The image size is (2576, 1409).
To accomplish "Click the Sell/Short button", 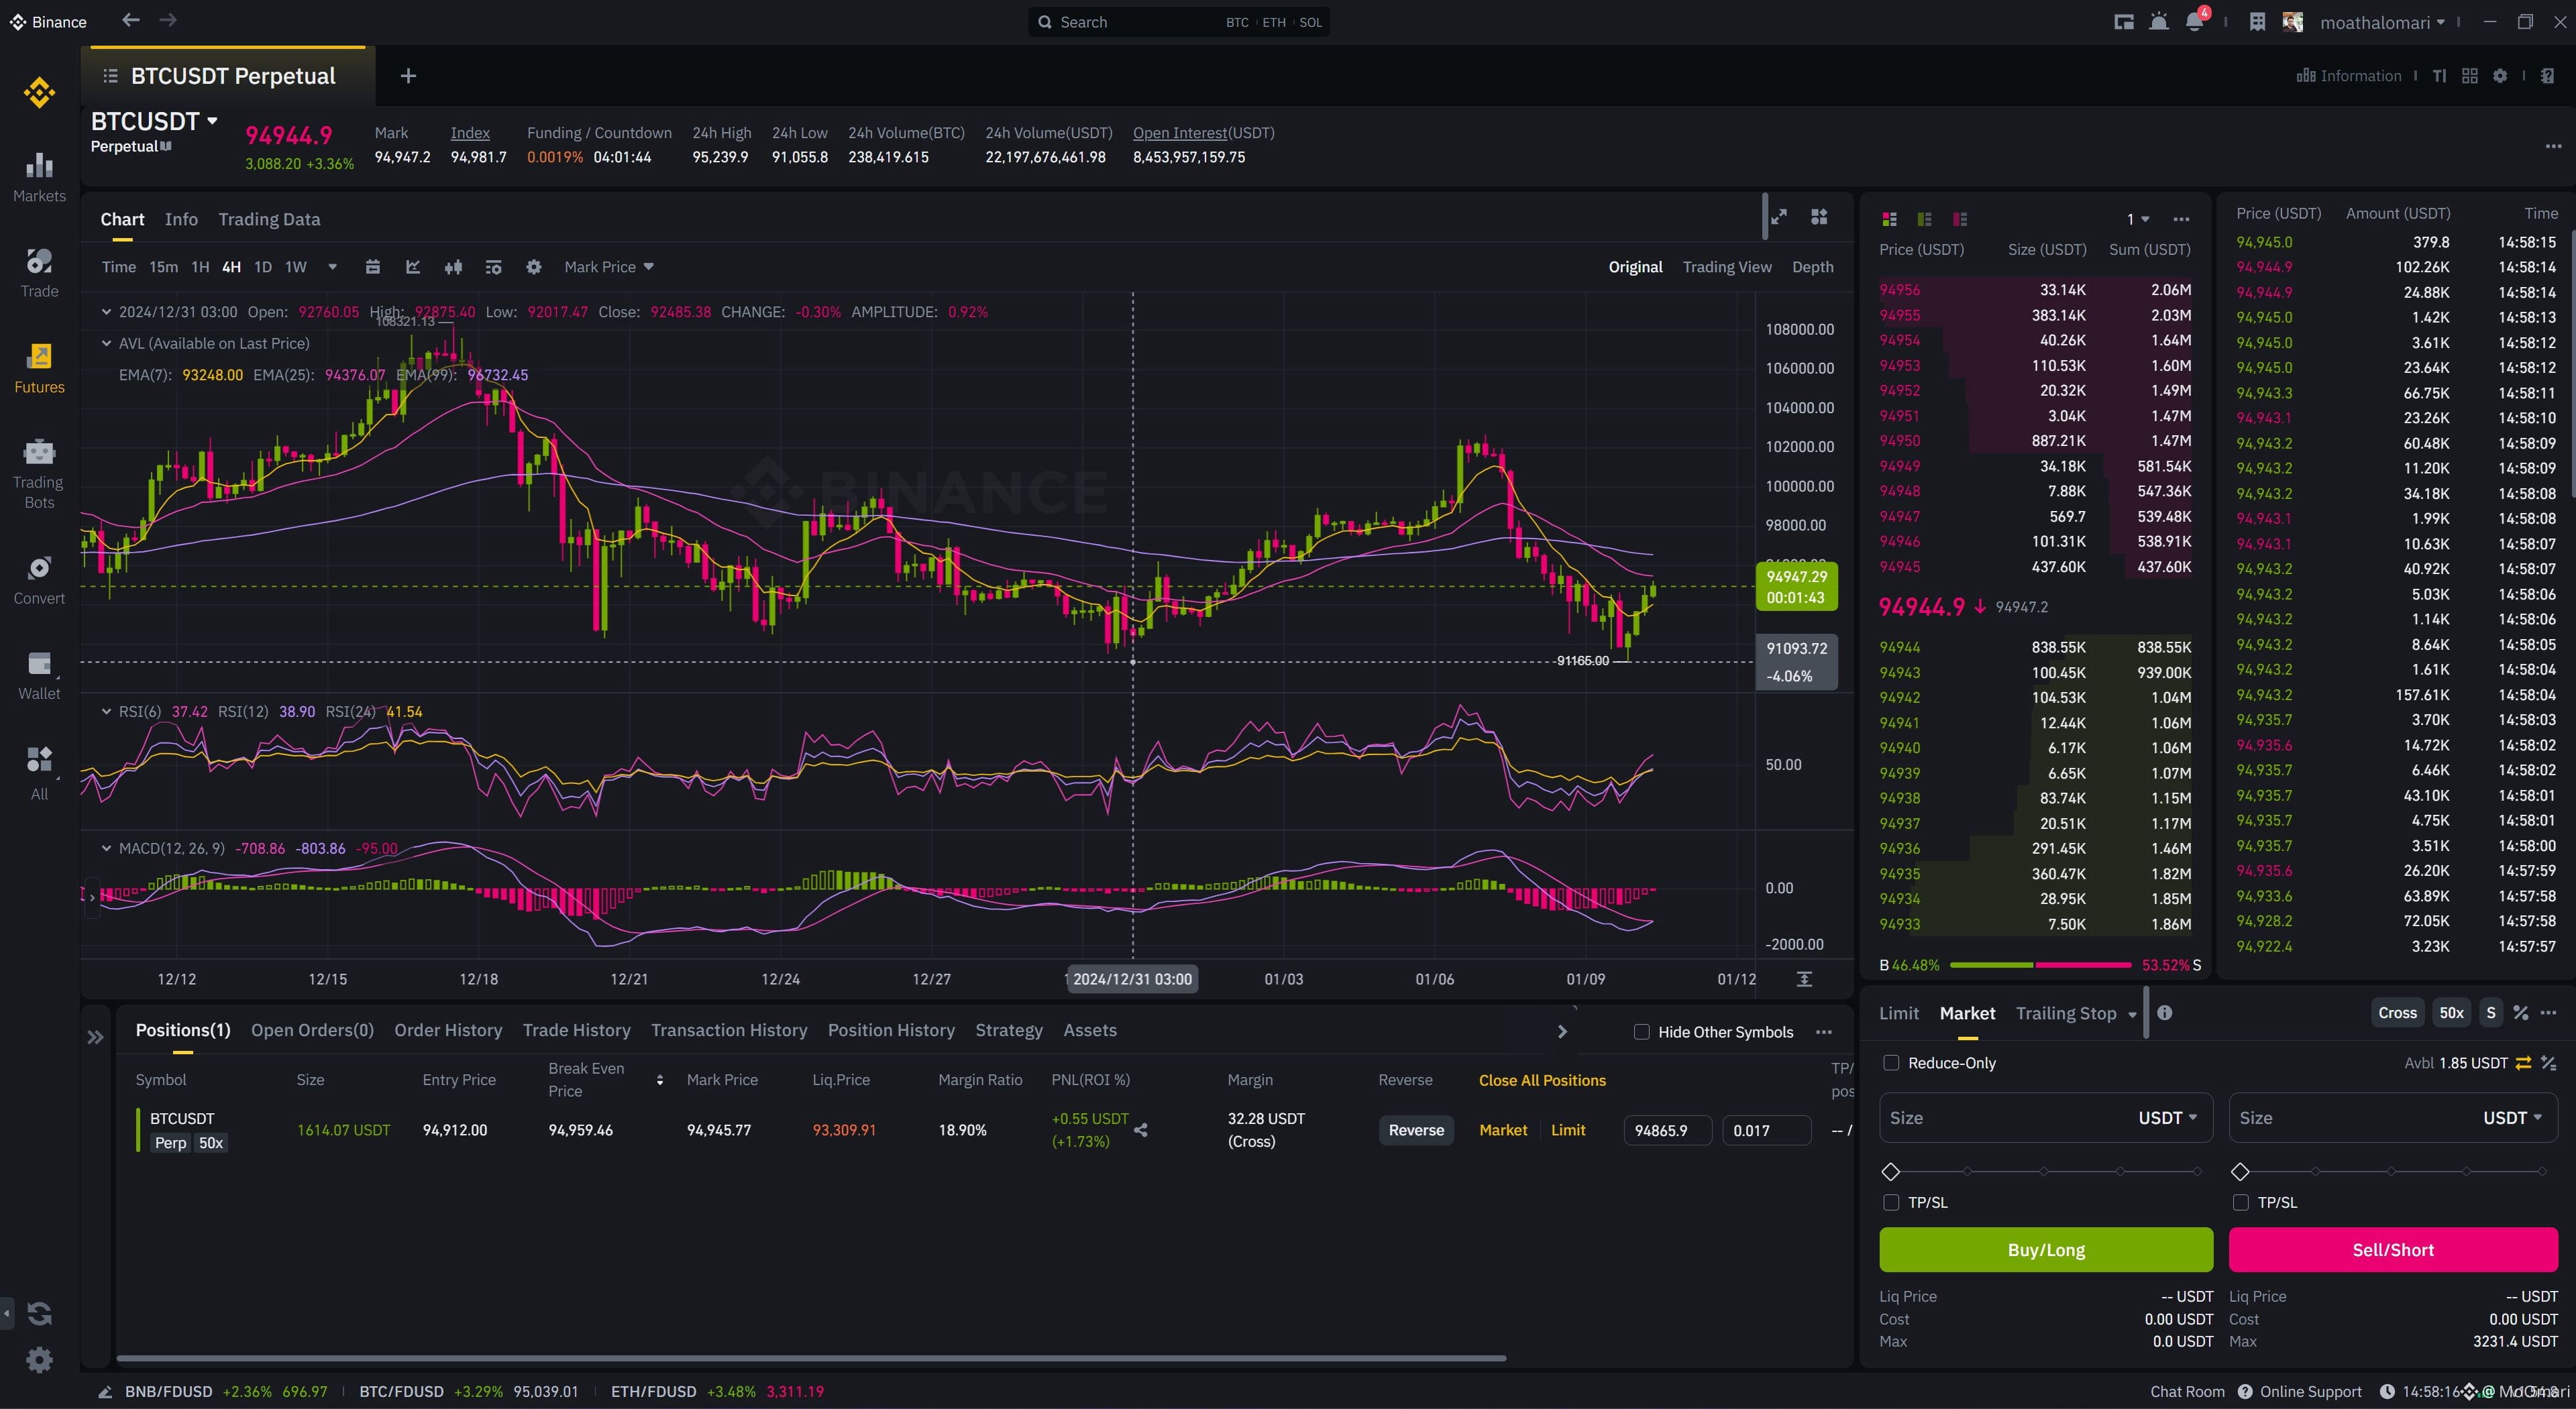I will coord(2393,1250).
